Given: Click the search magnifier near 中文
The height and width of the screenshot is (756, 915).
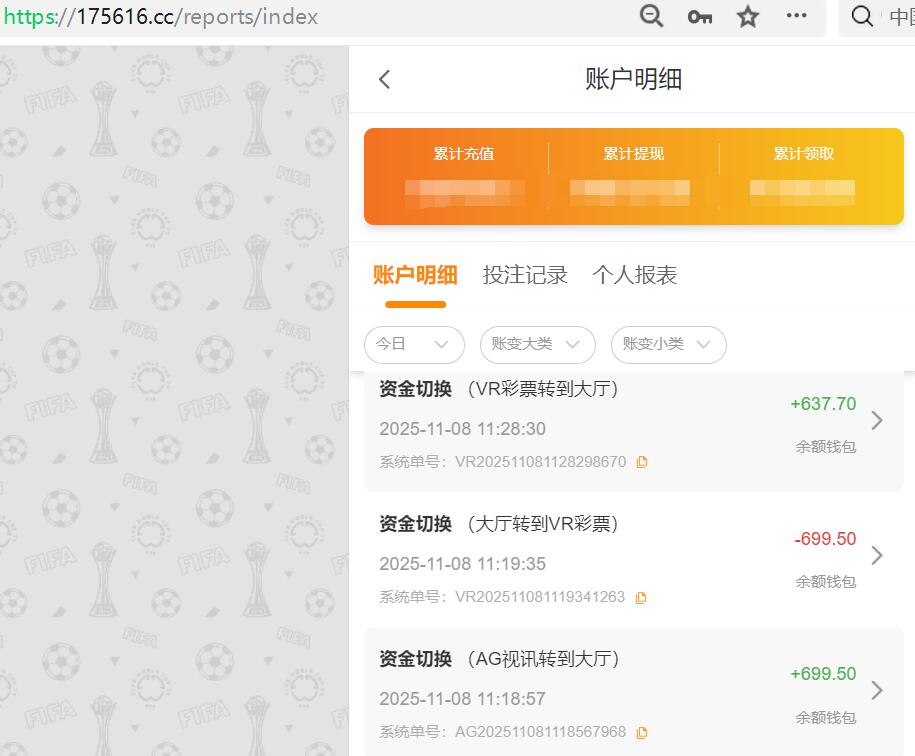Looking at the screenshot, I should tap(860, 17).
